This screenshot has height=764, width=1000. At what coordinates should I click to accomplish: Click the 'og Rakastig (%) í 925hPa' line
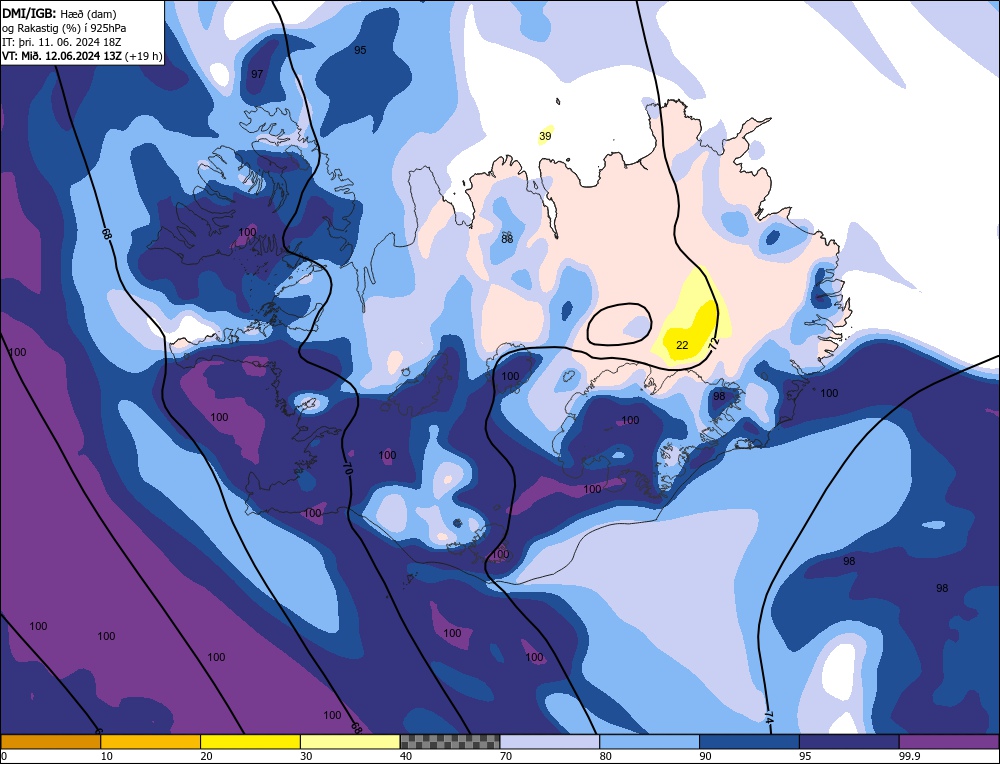(64, 28)
